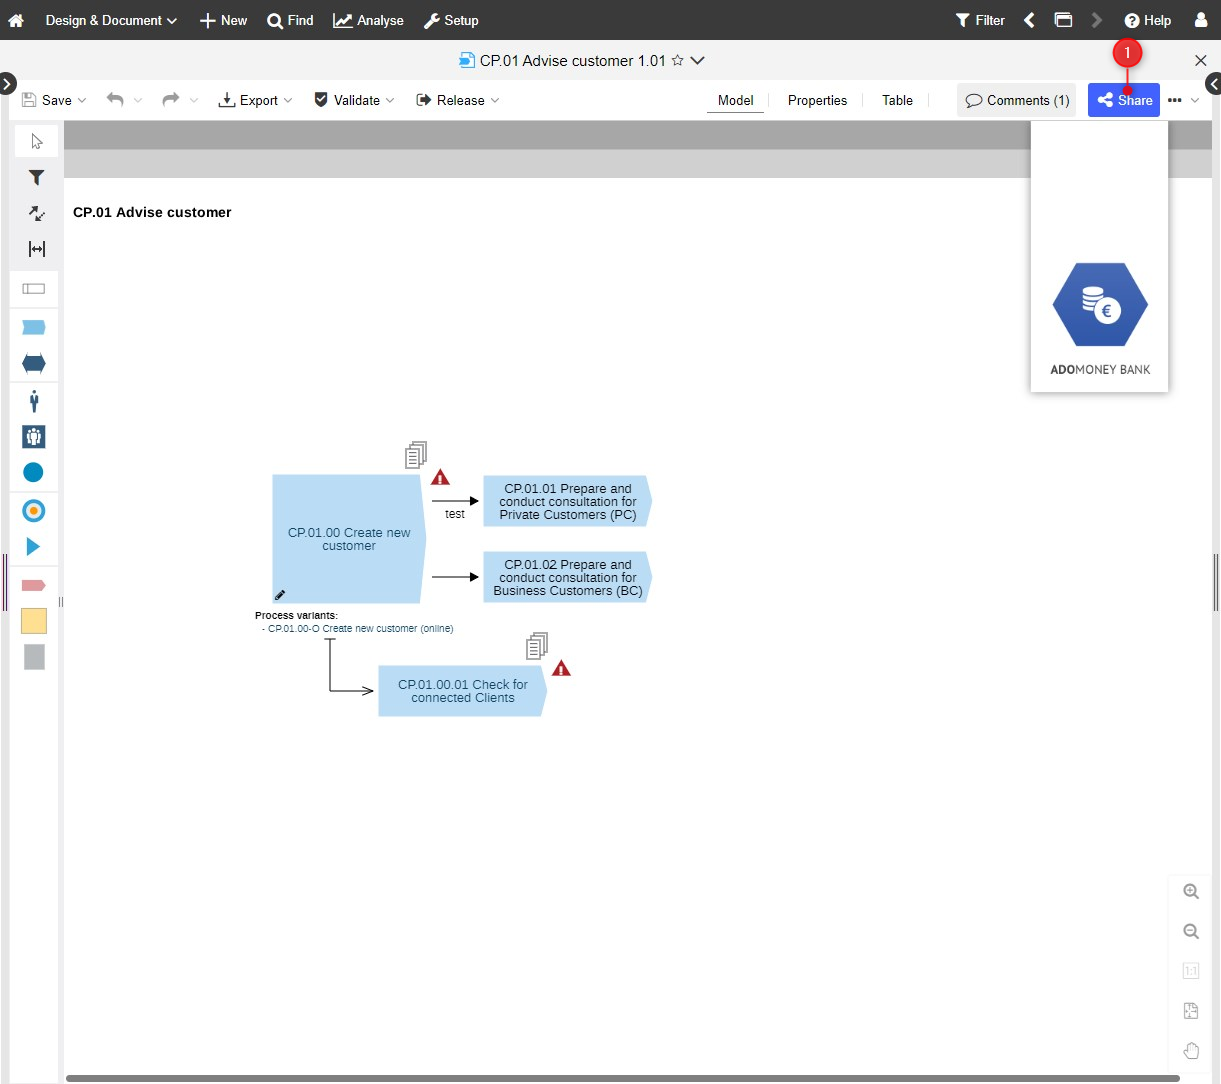Pick the actor person icon in the palette
This screenshot has width=1221, height=1084.
pos(34,401)
